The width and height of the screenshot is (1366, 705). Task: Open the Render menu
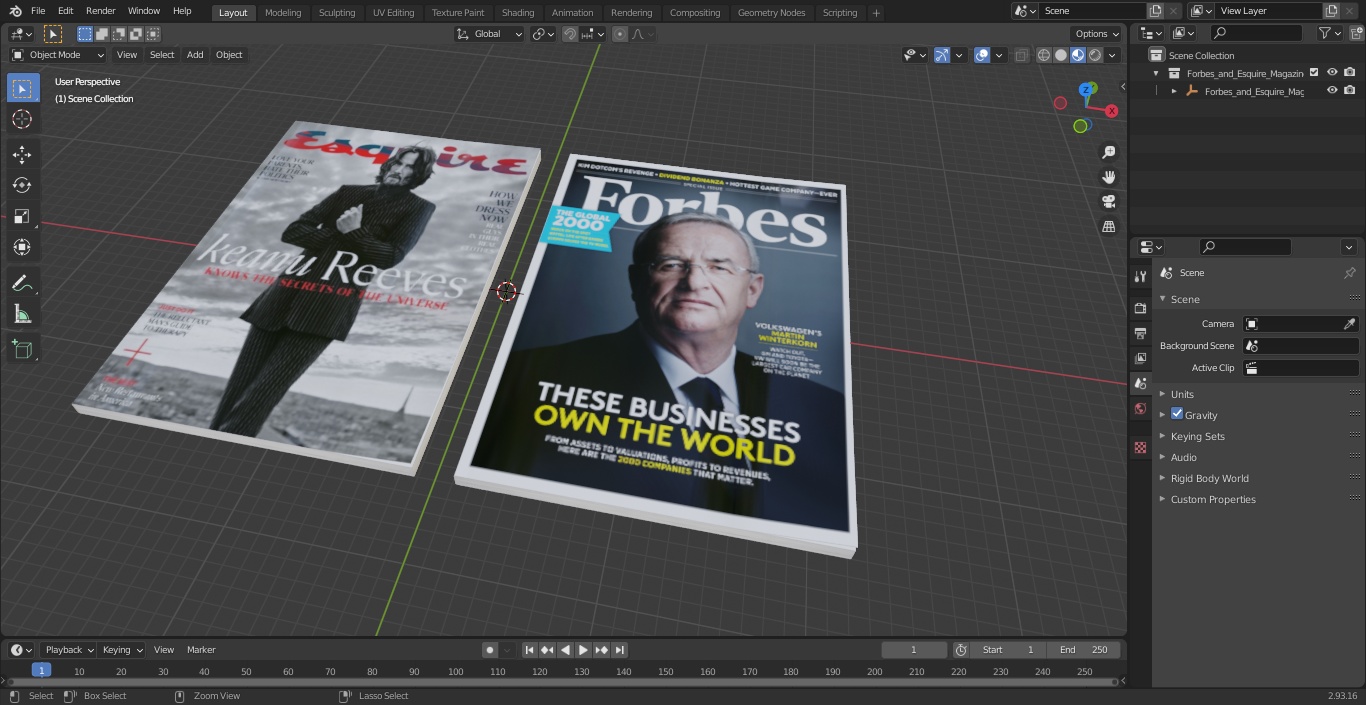(100, 11)
